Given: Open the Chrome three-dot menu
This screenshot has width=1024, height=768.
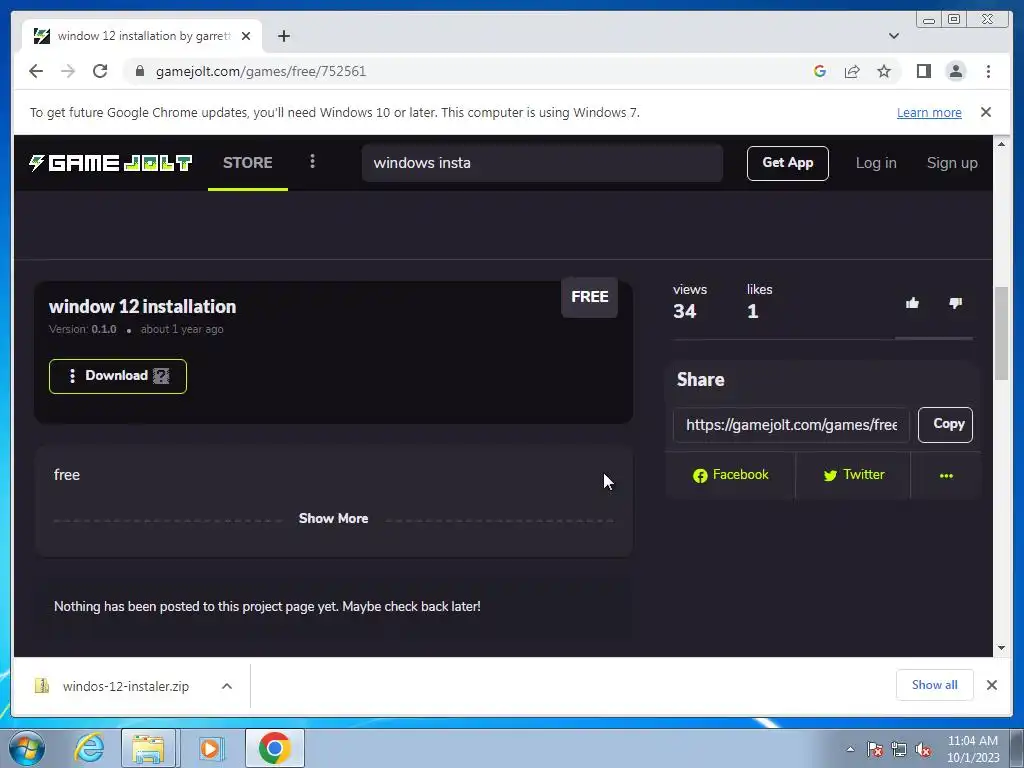Looking at the screenshot, I should click(x=988, y=71).
